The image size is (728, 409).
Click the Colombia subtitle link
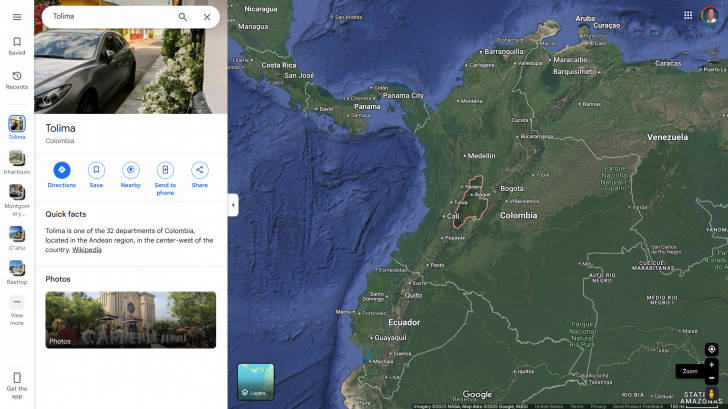[x=60, y=141]
